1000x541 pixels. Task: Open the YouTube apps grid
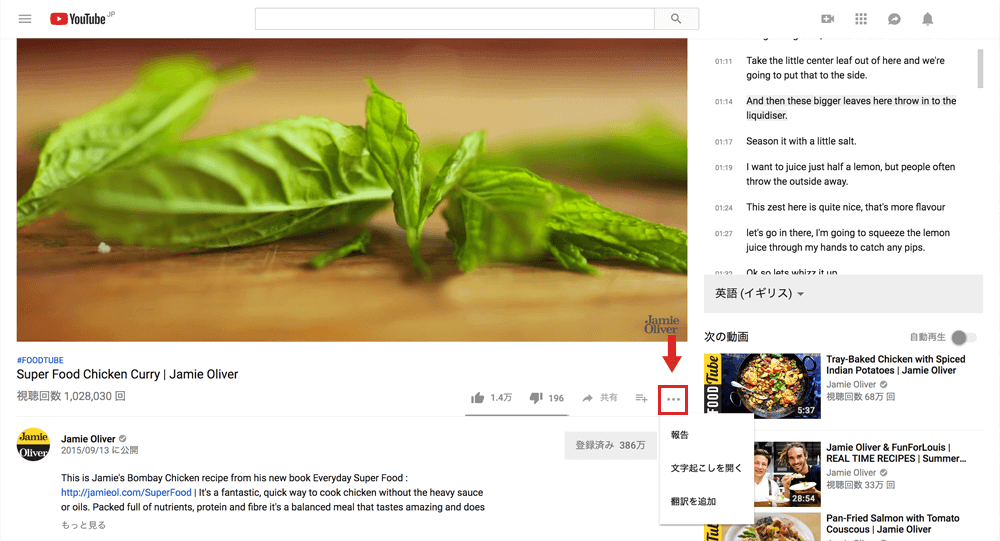click(861, 19)
